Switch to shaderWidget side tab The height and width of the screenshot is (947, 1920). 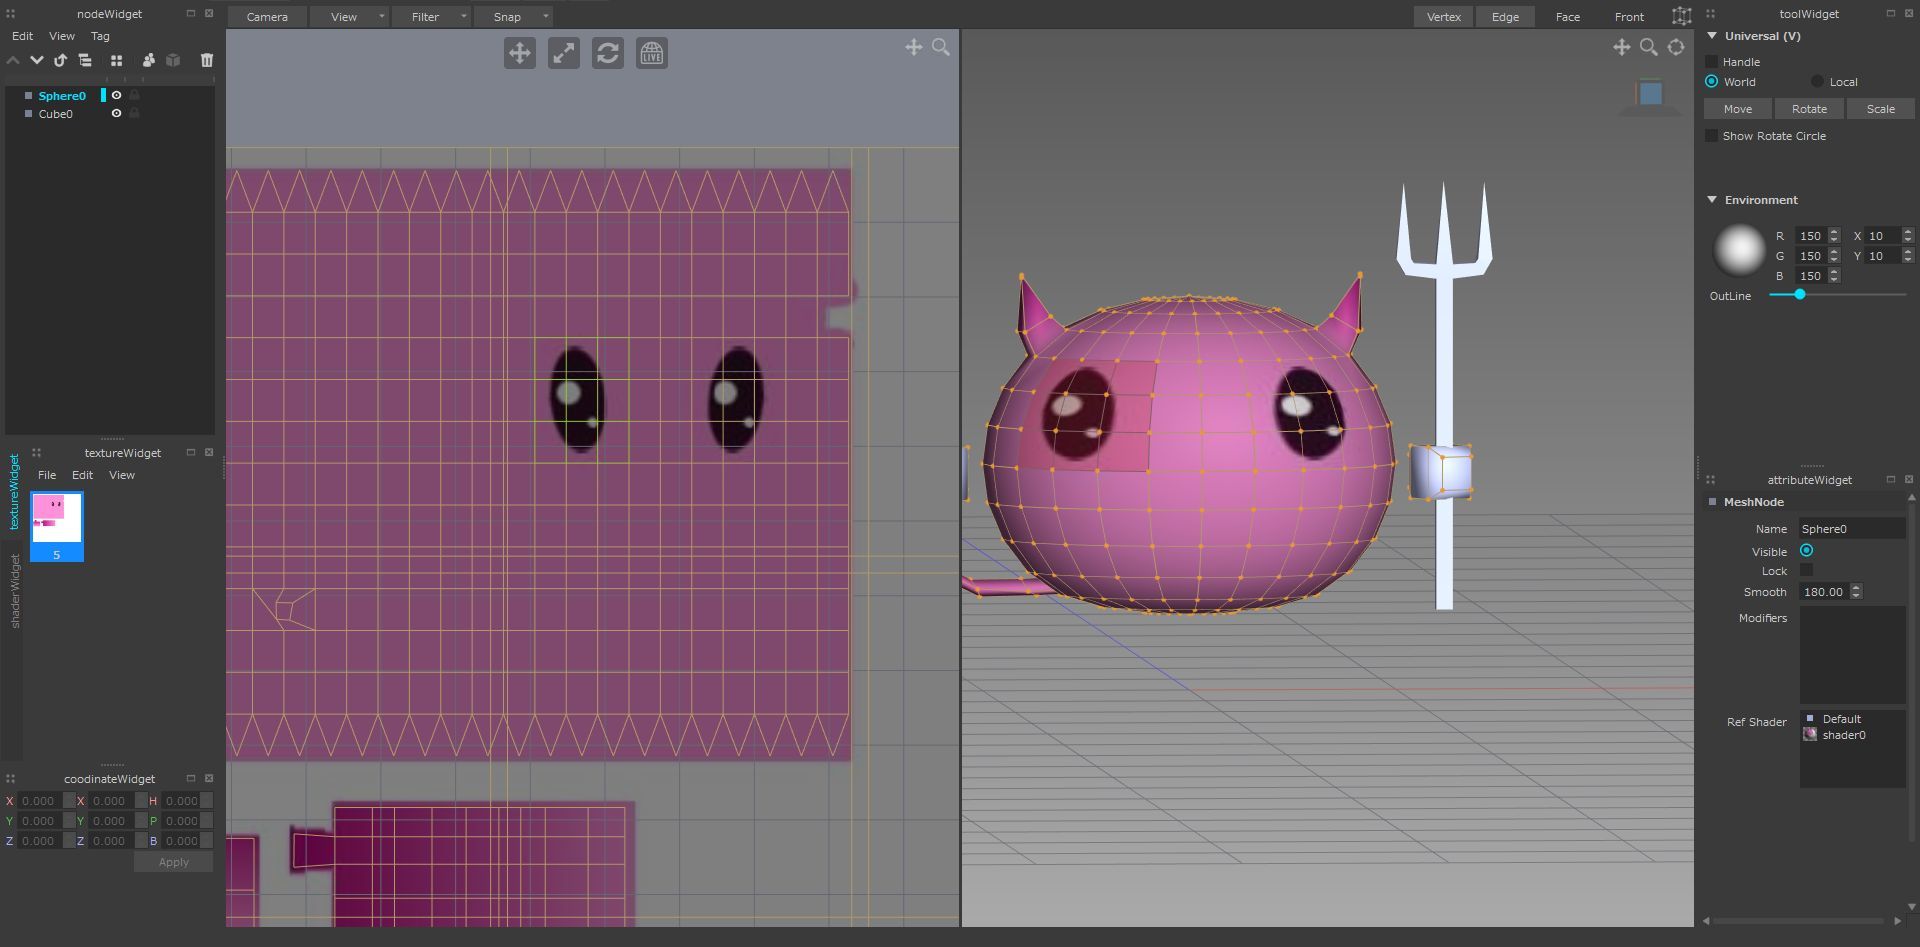(14, 590)
